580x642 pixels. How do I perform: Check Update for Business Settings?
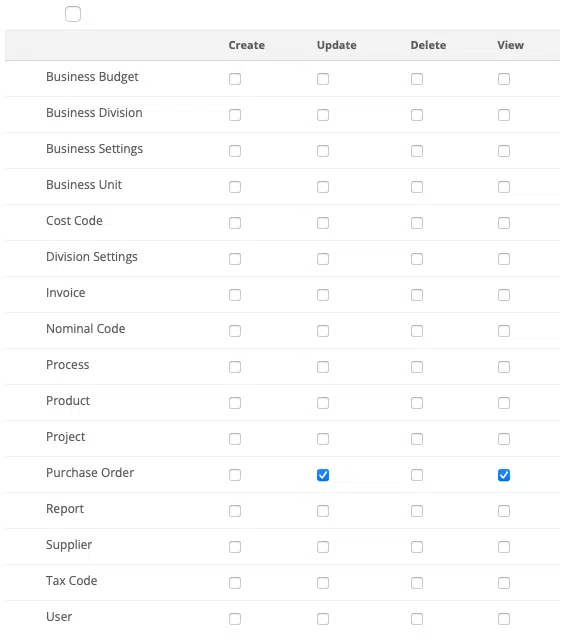(x=323, y=151)
